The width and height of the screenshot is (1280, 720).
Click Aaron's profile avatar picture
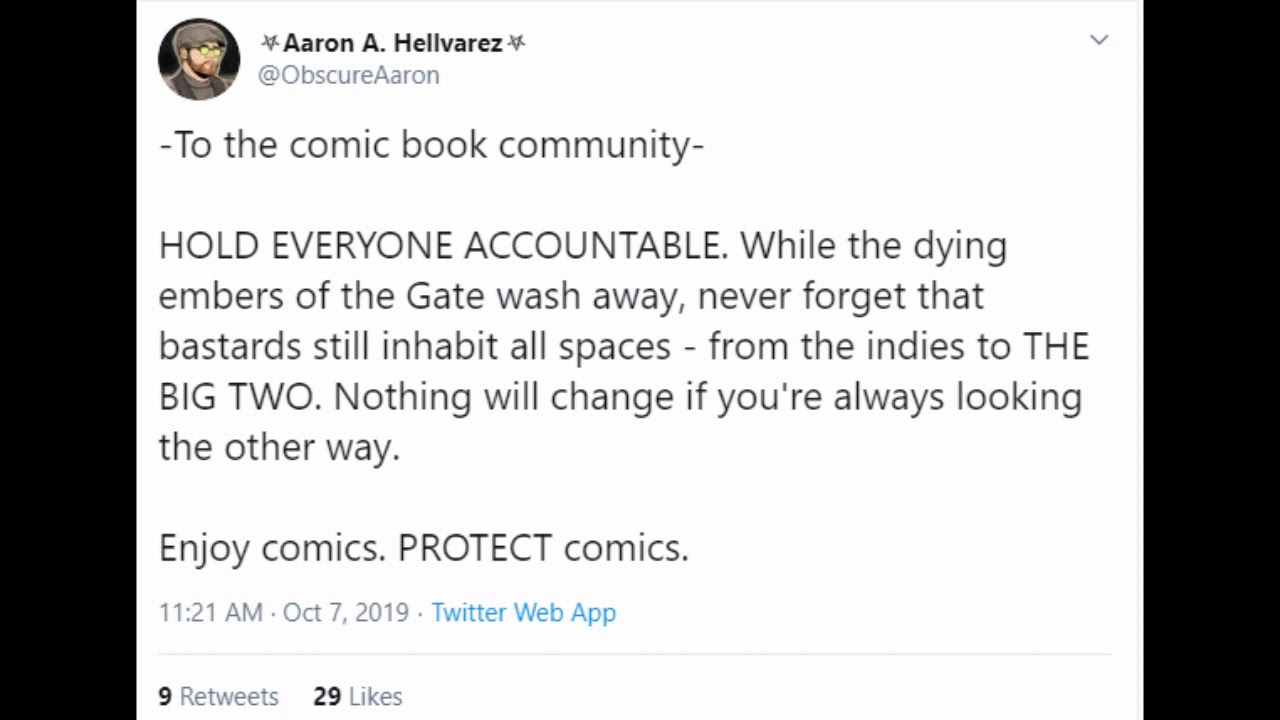199,59
